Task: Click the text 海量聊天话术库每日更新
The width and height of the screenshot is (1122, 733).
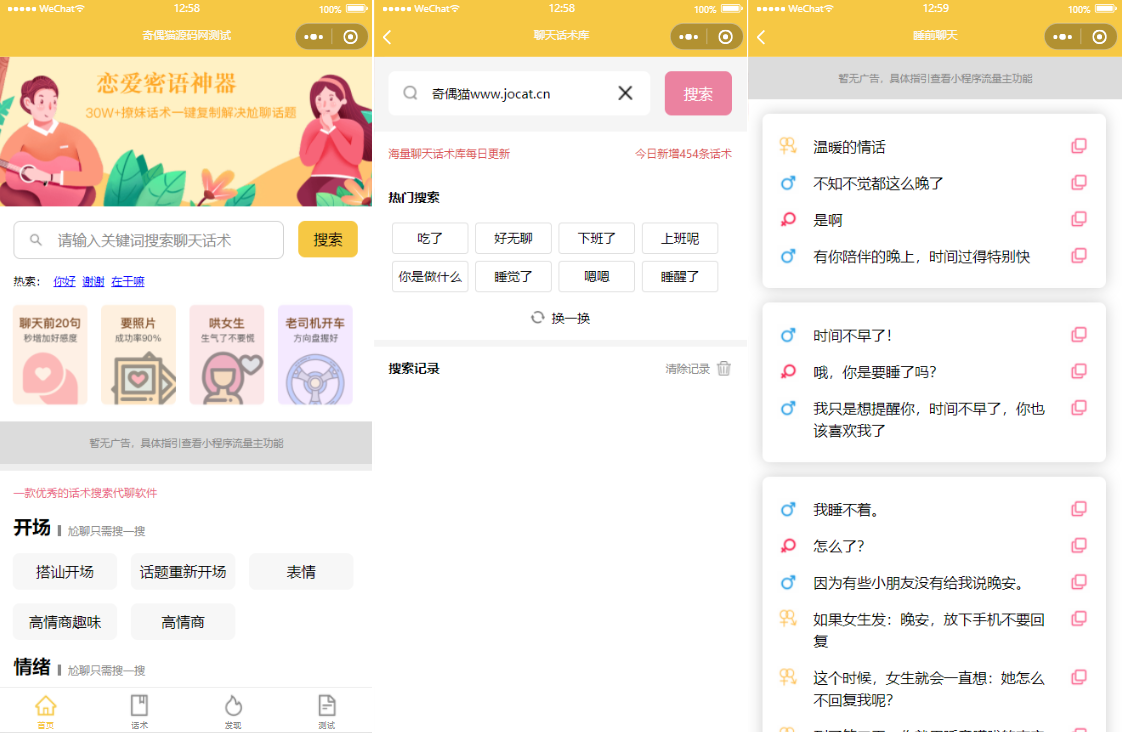Action: tap(449, 154)
